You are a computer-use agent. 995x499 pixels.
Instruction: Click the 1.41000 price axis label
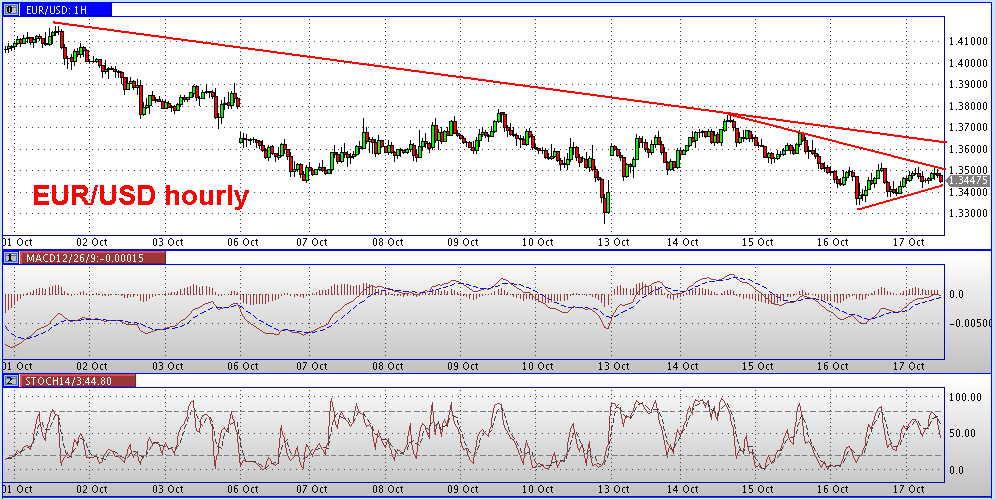[970, 41]
